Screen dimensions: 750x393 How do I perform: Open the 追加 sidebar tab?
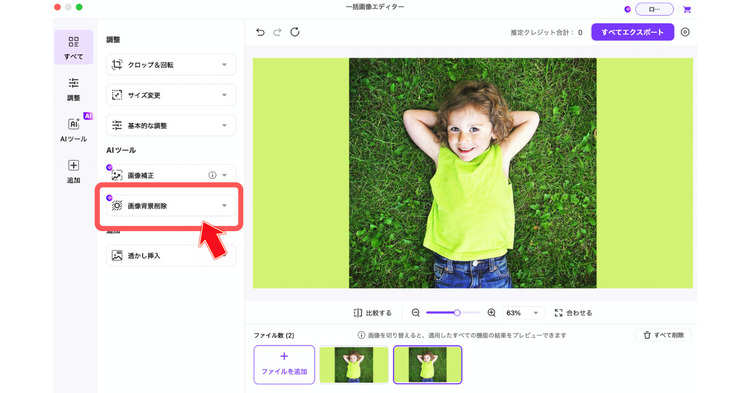(73, 172)
